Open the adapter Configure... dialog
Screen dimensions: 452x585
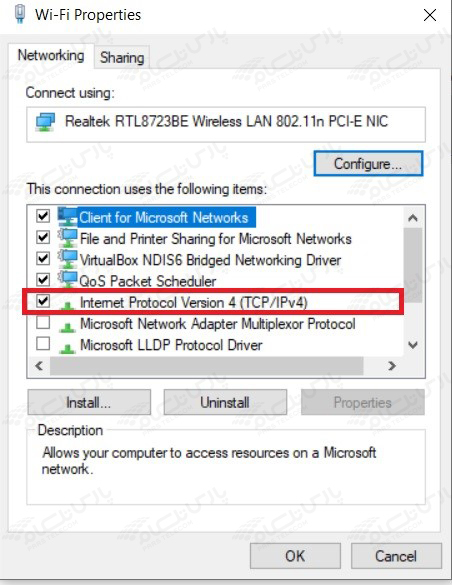tap(368, 163)
